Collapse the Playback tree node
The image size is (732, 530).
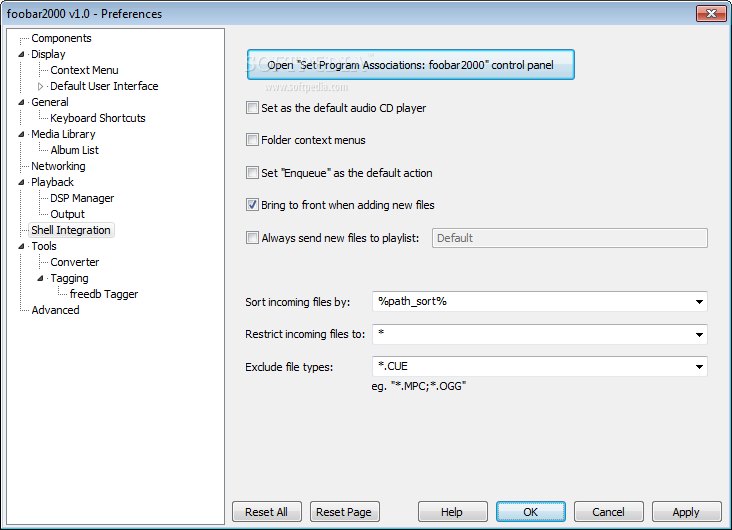22,182
